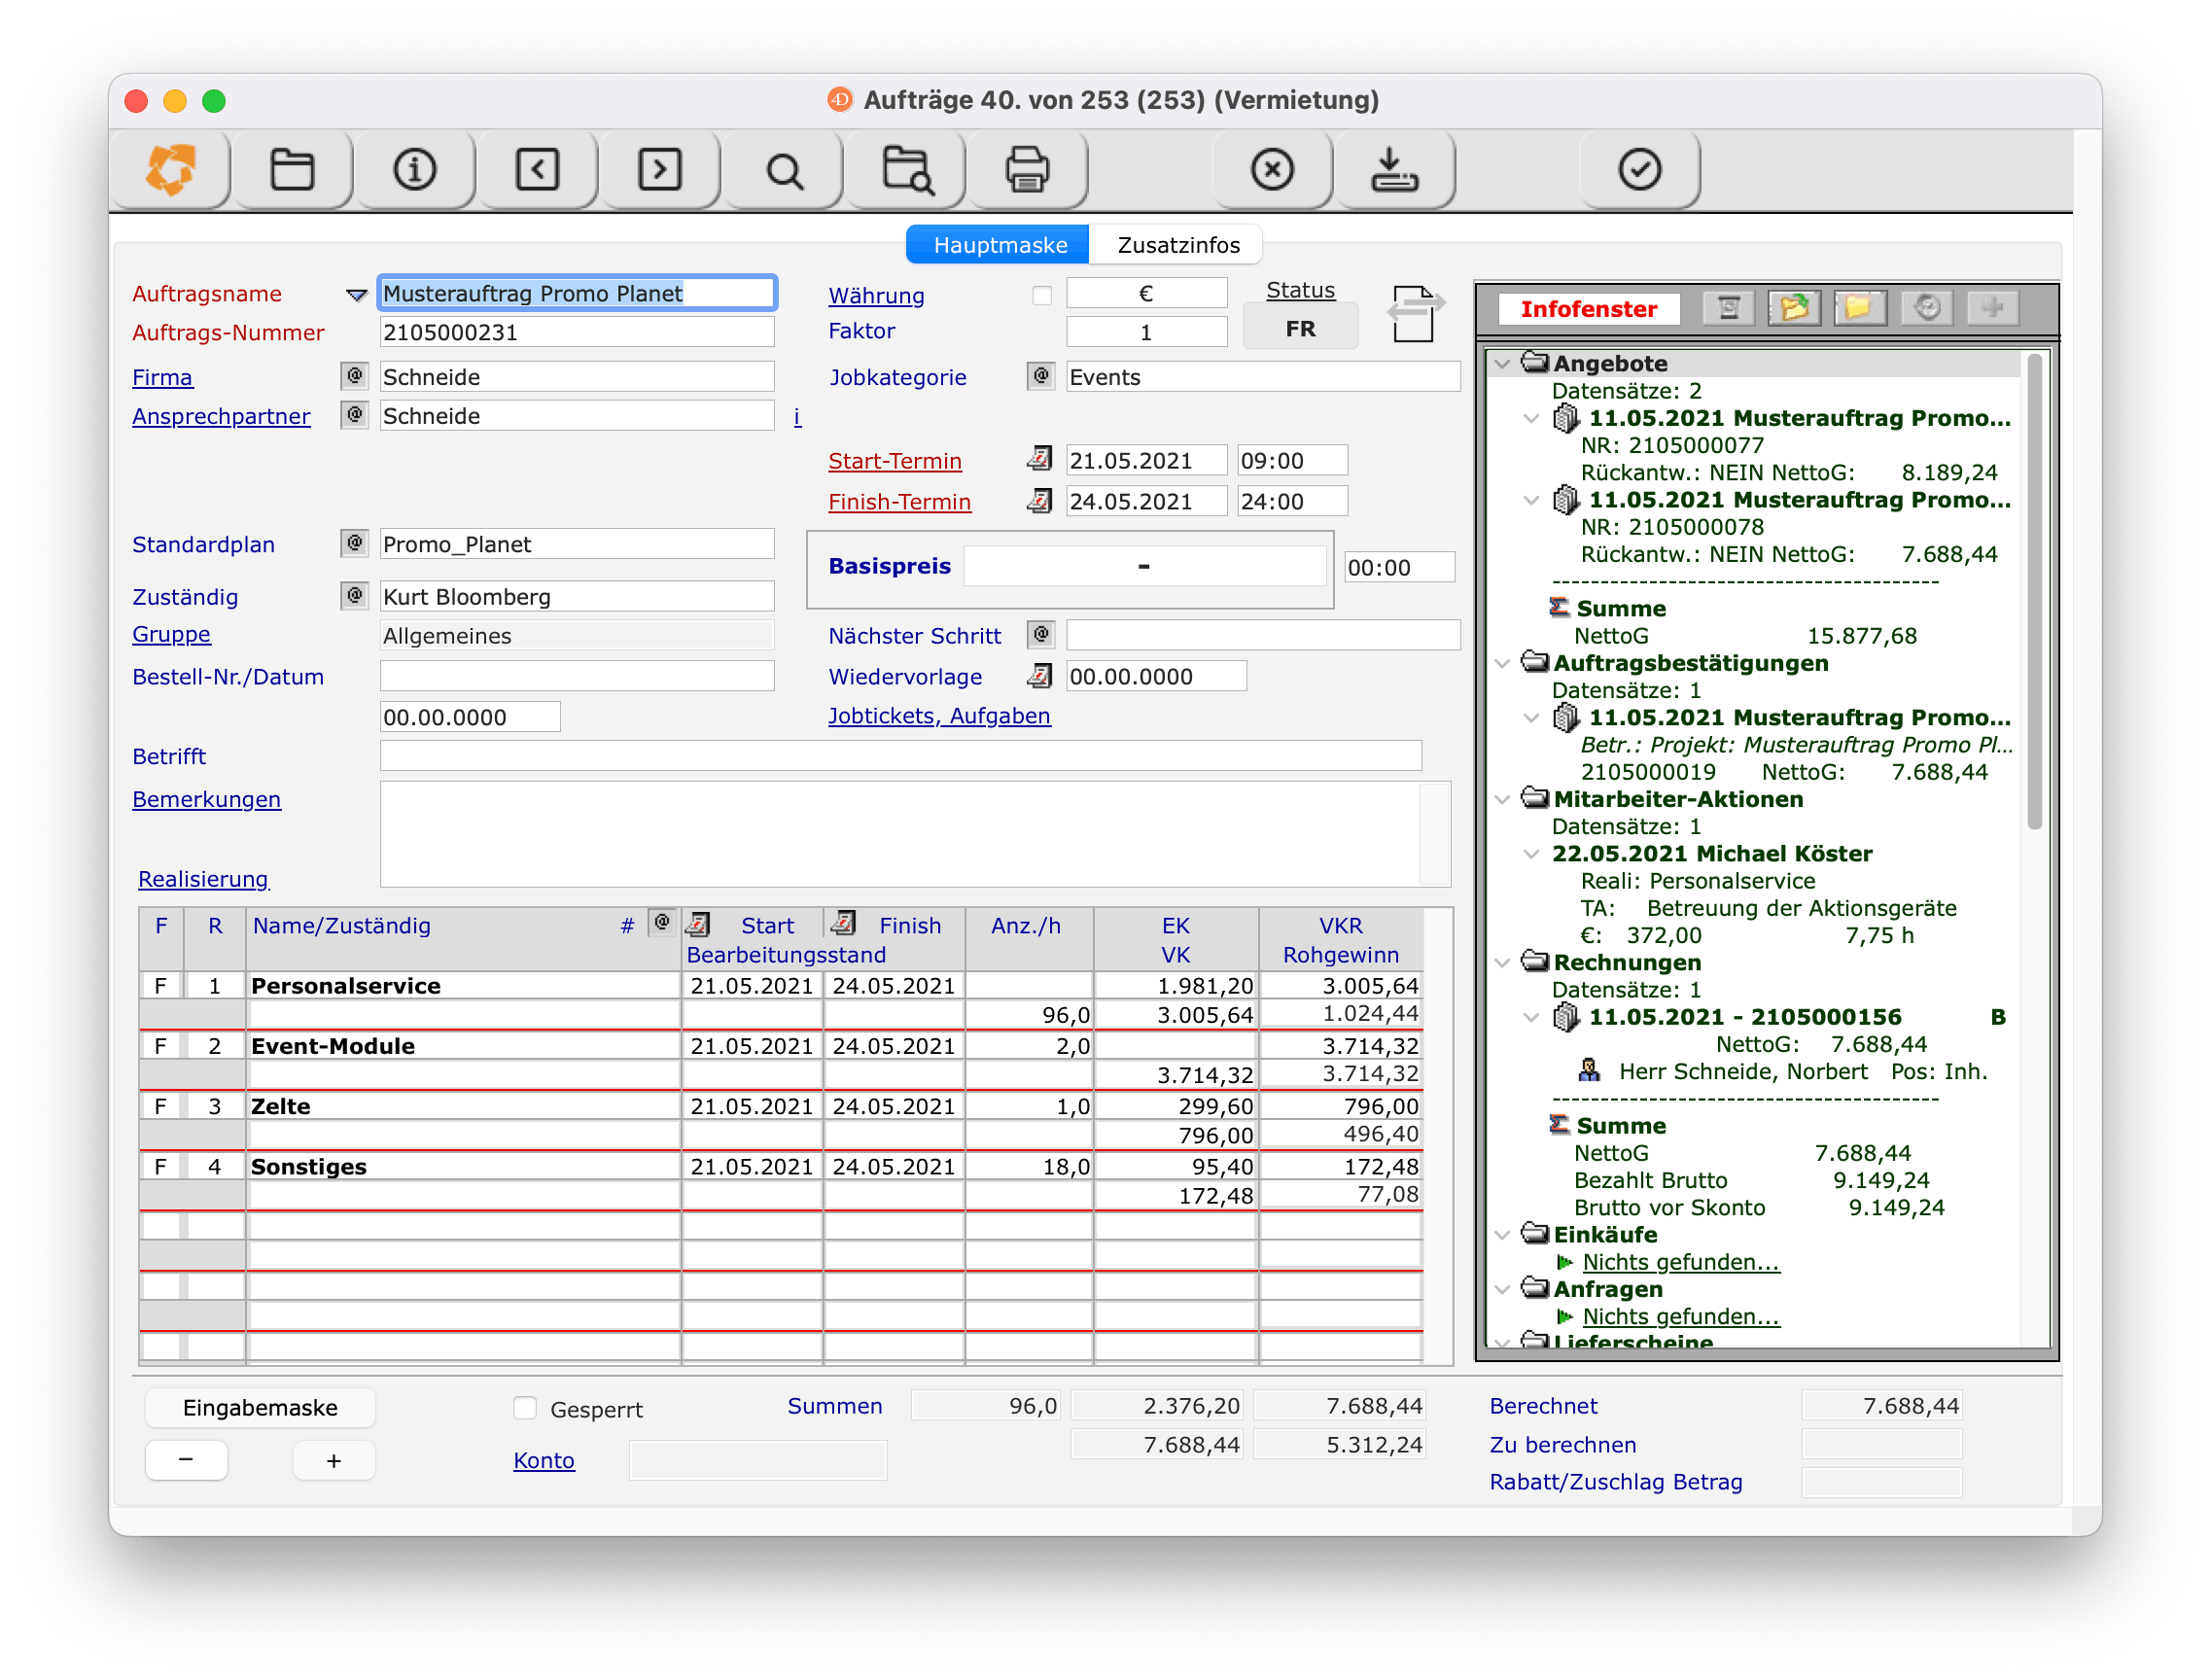This screenshot has height=1680, width=2211.
Task: Toggle the Gesperrt checkbox
Action: point(525,1408)
